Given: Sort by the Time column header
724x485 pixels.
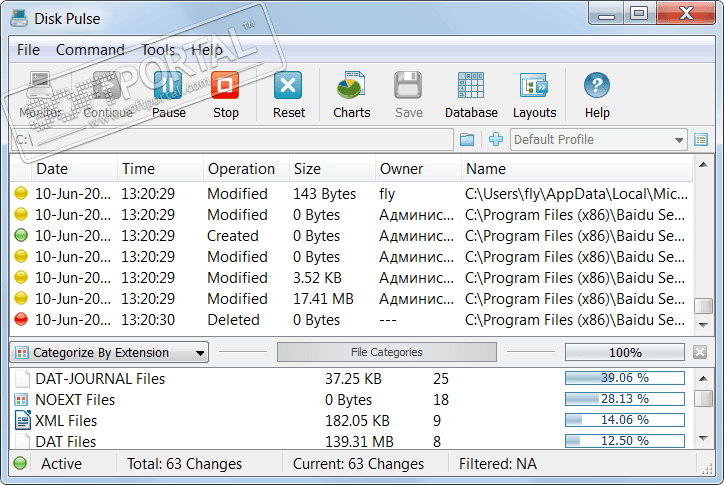Looking at the screenshot, I should [160, 169].
